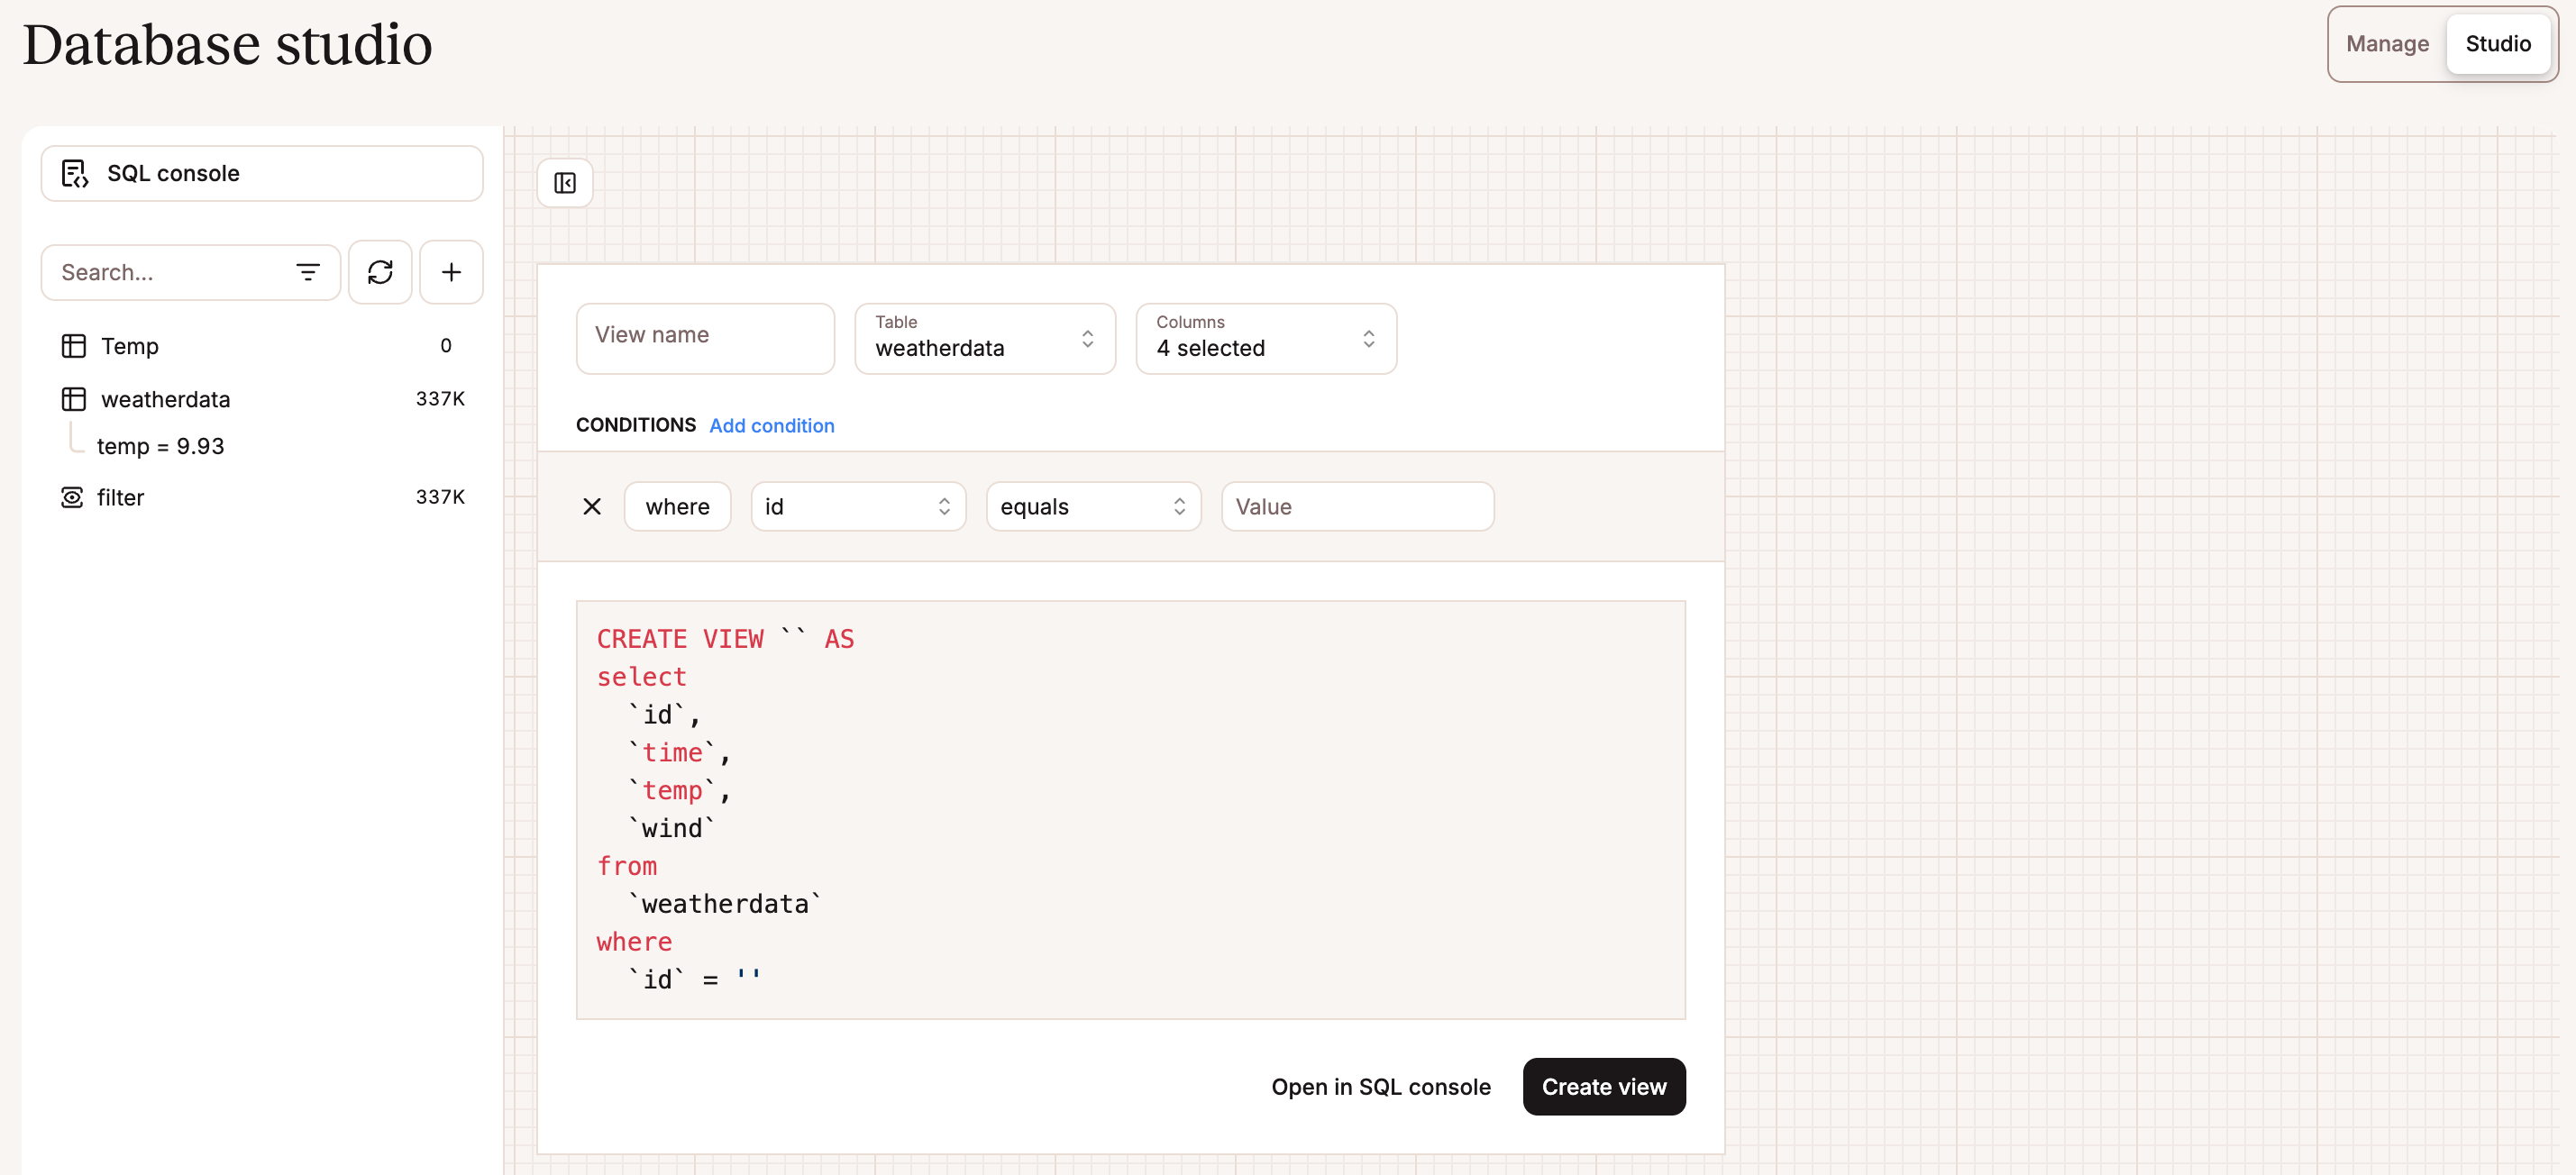Open the query in SQL console
This screenshot has height=1175, width=2576.
coord(1381,1086)
